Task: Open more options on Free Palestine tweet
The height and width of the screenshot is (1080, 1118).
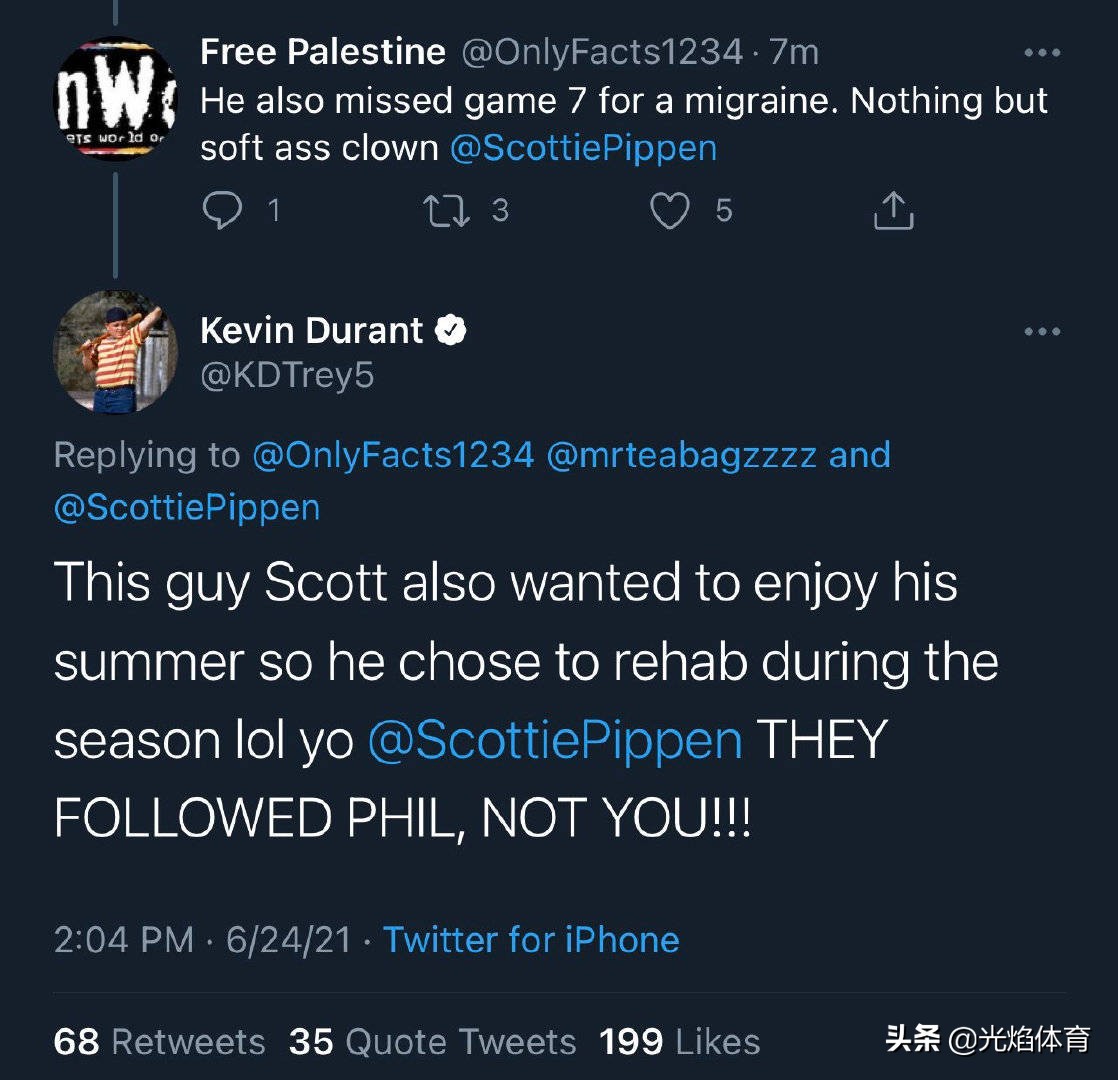Action: click(1043, 54)
